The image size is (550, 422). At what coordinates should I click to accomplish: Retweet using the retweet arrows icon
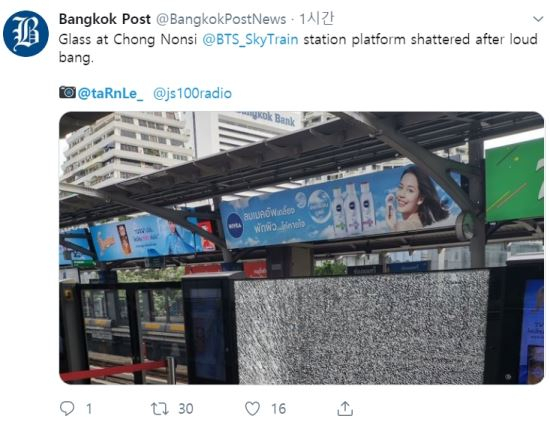tap(160, 409)
